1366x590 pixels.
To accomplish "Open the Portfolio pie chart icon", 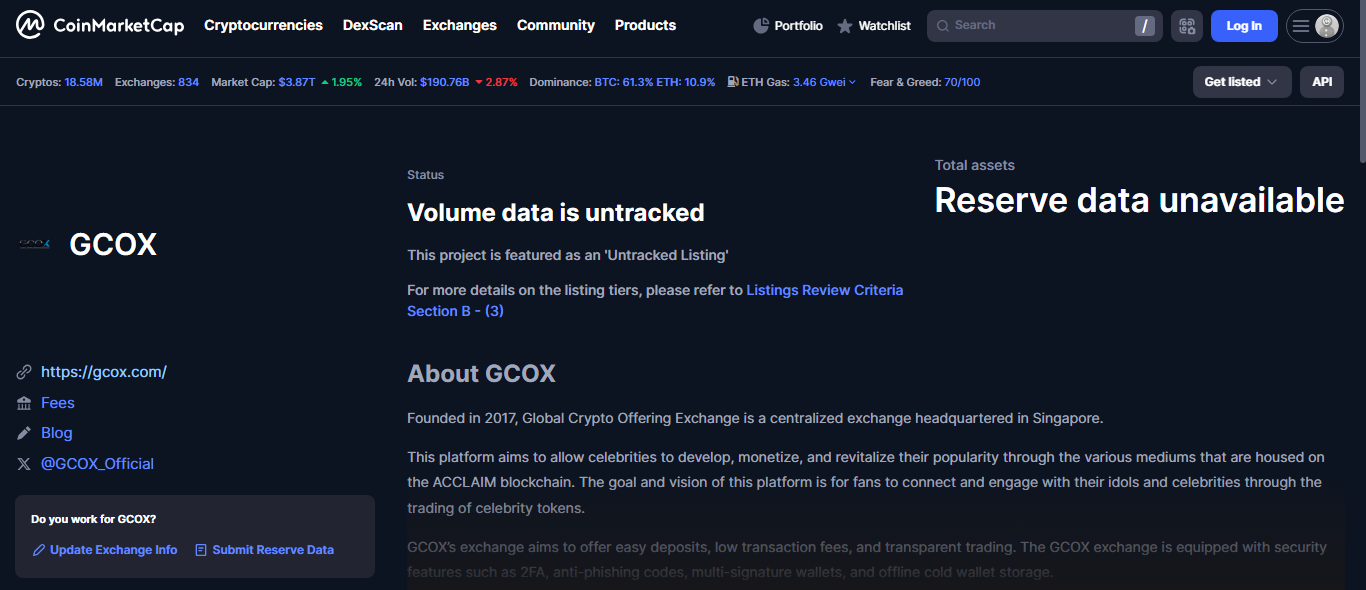I will click(x=761, y=26).
